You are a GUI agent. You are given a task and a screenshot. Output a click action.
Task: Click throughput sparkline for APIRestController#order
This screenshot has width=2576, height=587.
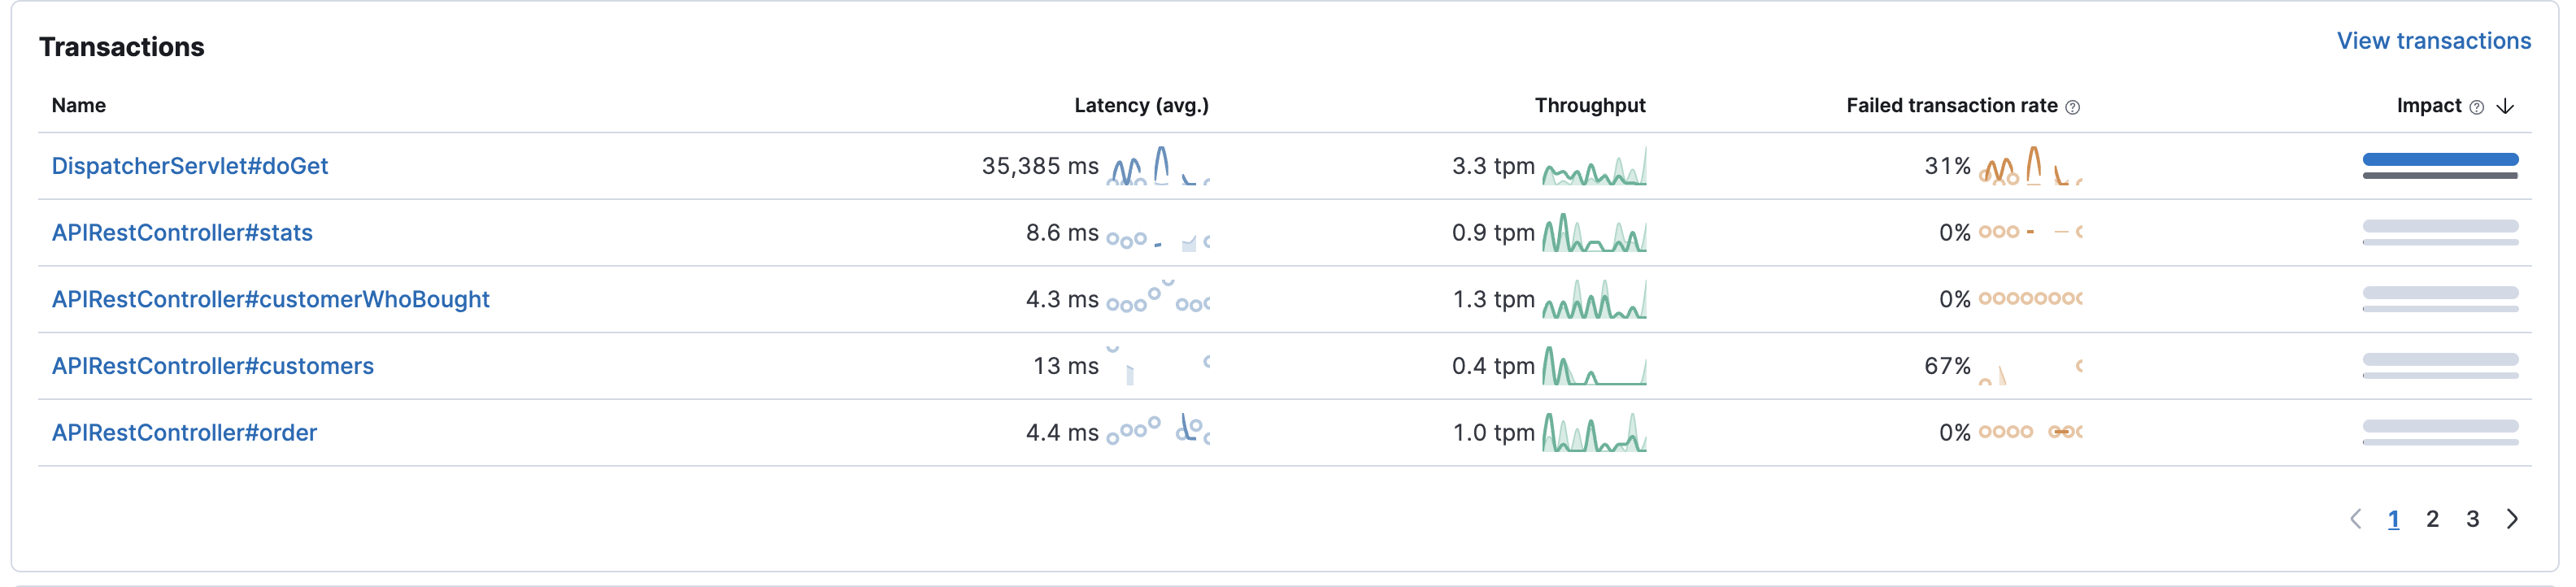[x=1595, y=432]
